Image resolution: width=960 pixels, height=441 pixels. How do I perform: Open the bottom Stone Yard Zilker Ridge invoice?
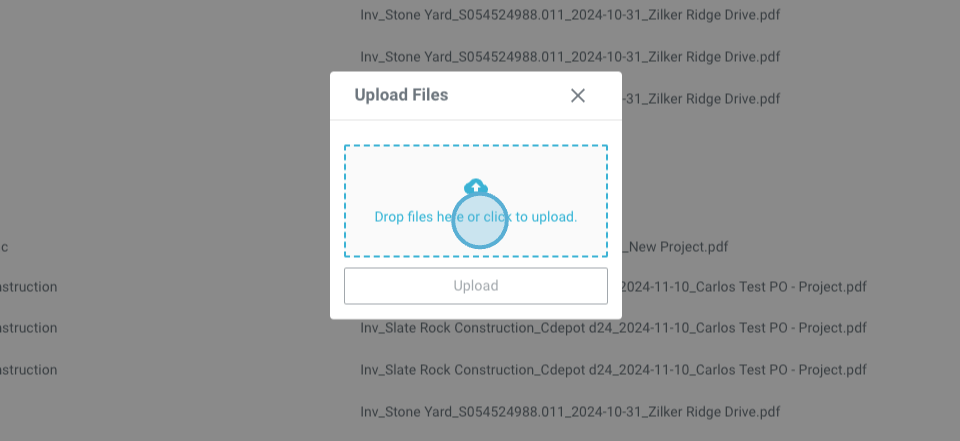pyautogui.click(x=570, y=411)
